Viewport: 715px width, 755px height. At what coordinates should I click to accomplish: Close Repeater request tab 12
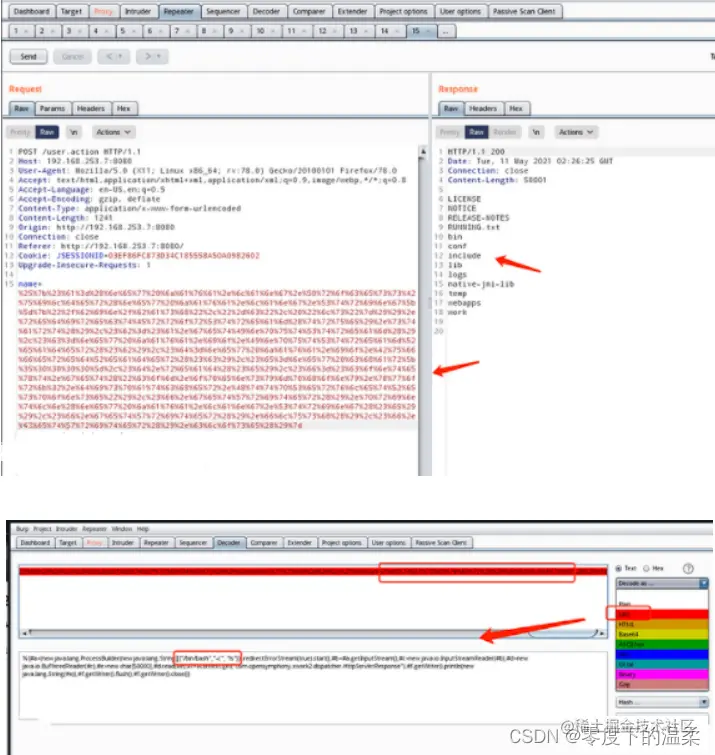[335, 31]
